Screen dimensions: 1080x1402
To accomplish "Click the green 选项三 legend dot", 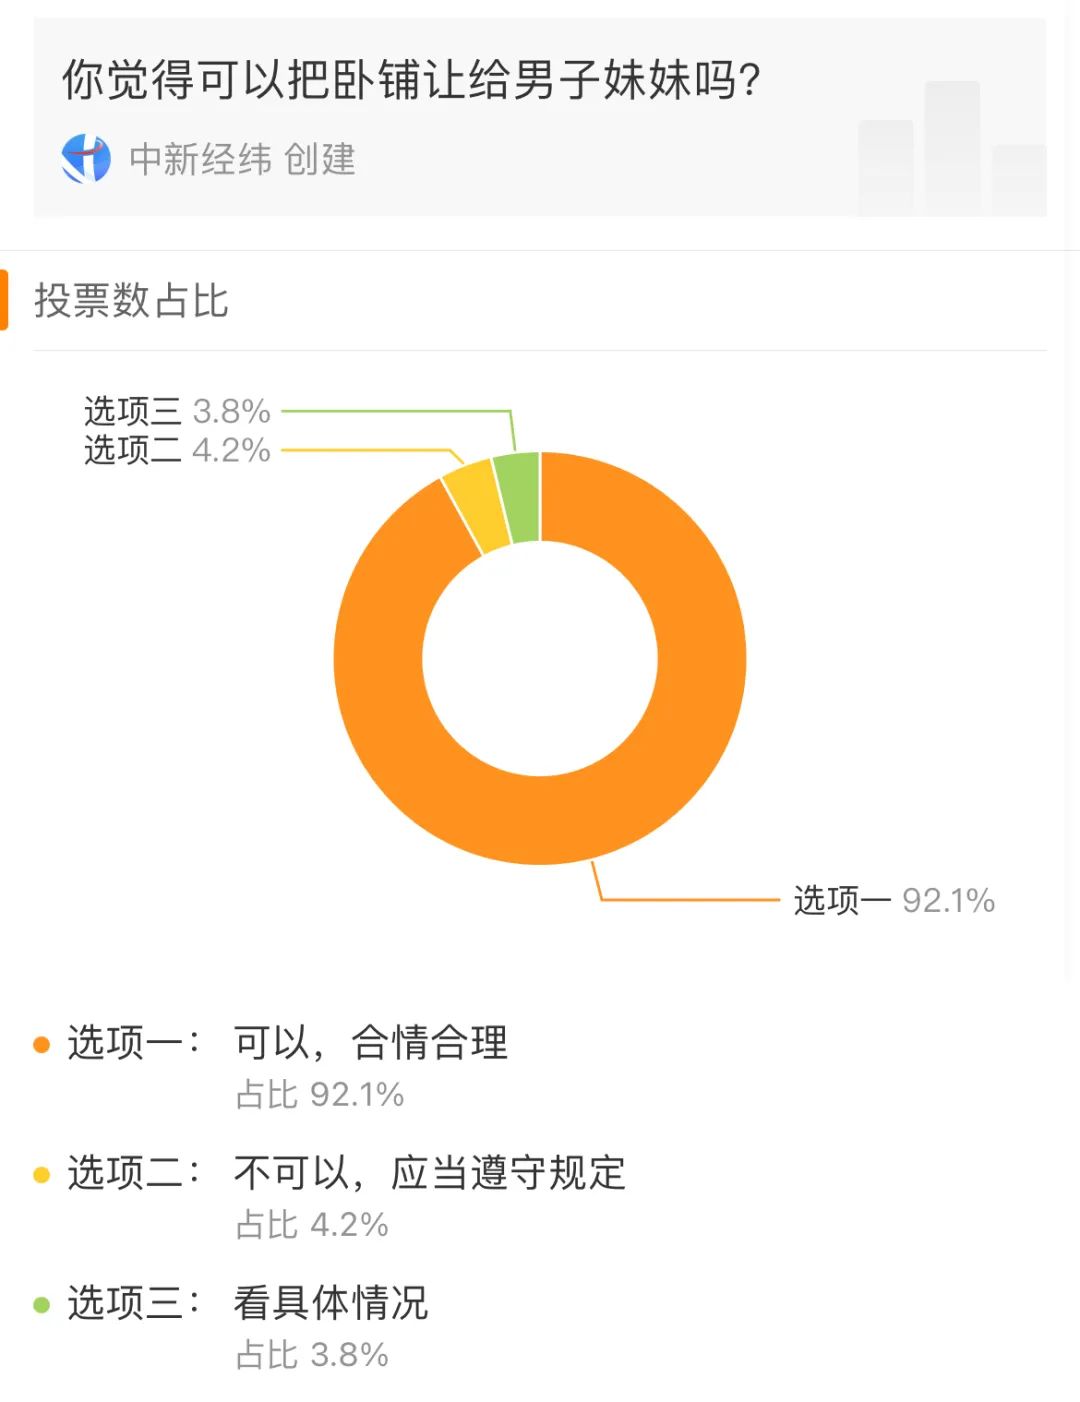I will [41, 1304].
